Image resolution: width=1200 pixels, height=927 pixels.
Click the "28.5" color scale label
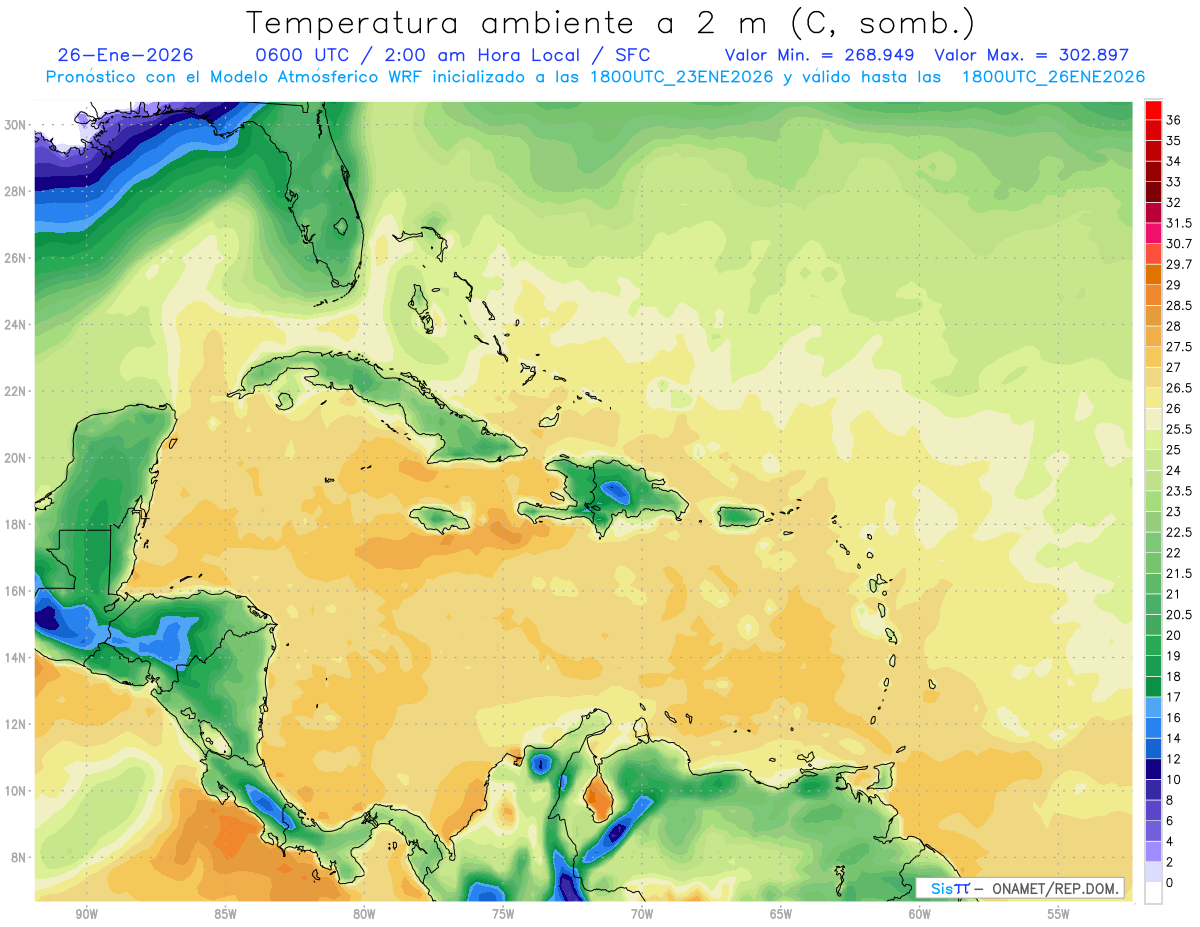[x=1179, y=306]
